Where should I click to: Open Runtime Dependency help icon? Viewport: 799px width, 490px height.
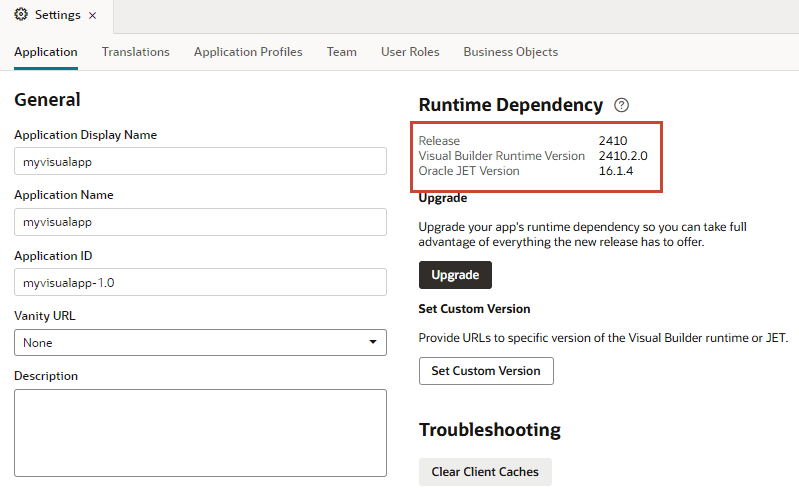(x=622, y=105)
